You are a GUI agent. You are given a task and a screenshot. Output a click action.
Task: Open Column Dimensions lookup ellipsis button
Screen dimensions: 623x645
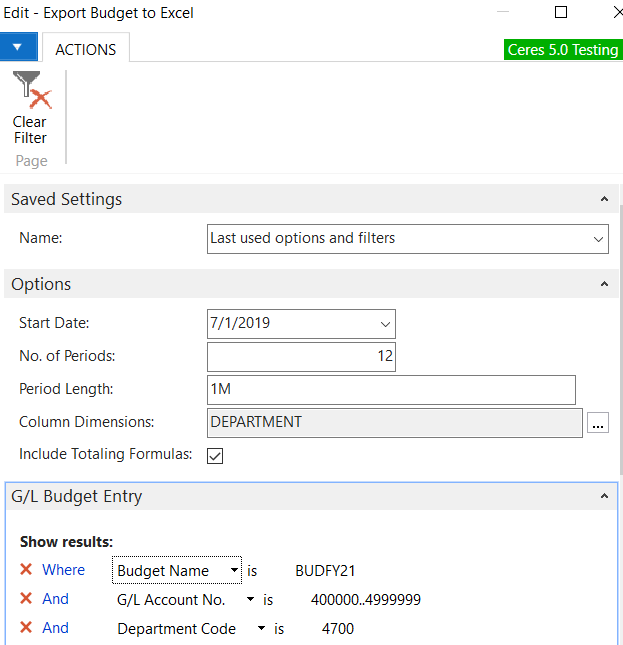pyautogui.click(x=598, y=423)
